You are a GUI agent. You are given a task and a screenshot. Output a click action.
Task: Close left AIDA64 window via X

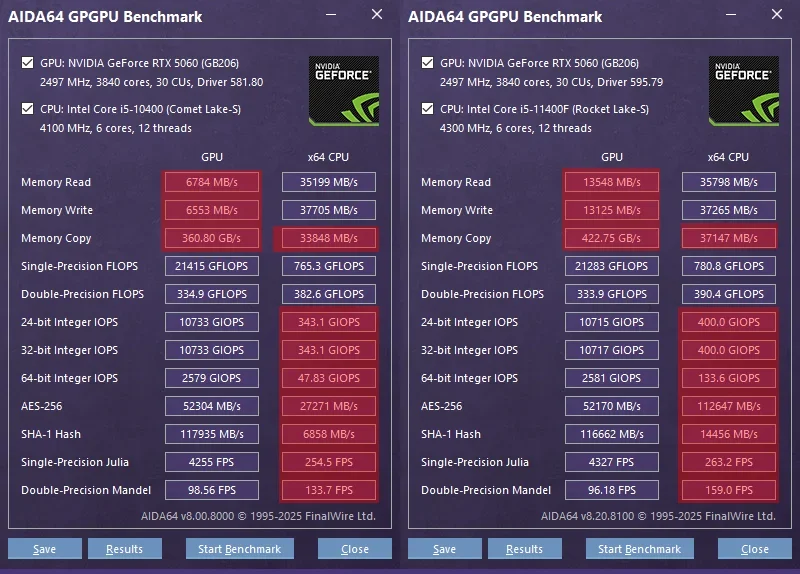(x=377, y=14)
